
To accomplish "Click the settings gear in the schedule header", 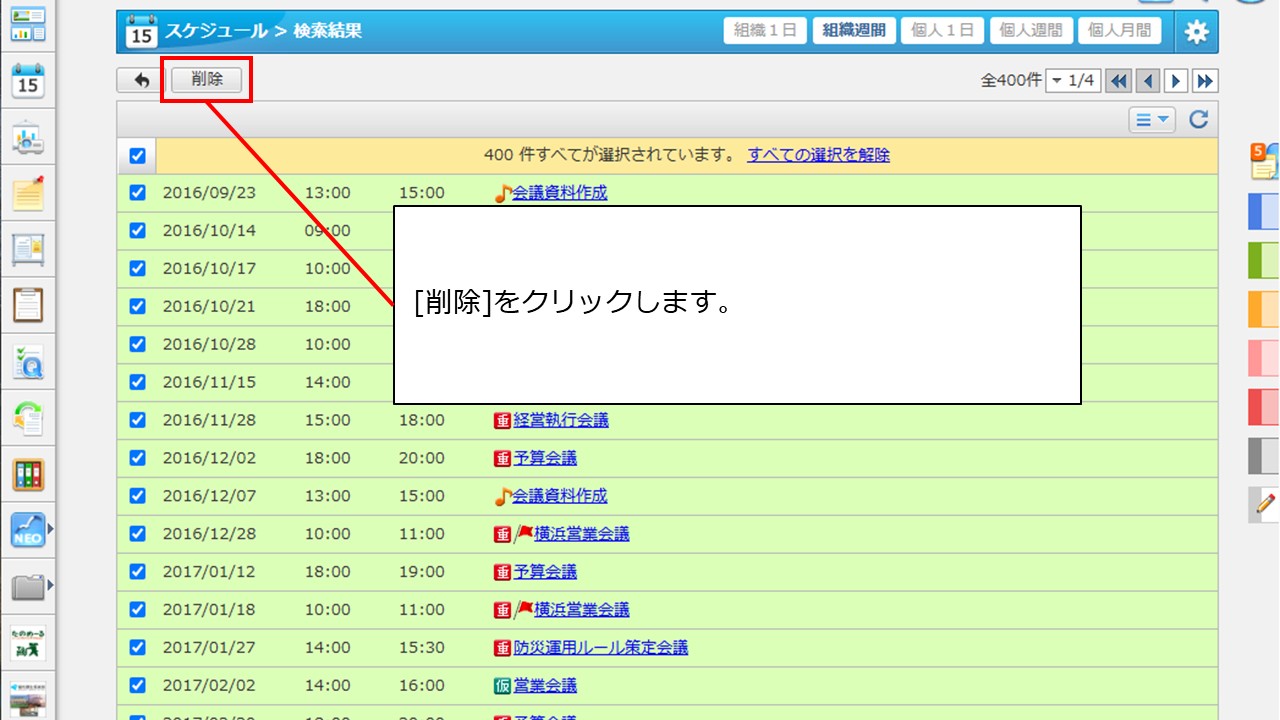I will pyautogui.click(x=1196, y=32).
